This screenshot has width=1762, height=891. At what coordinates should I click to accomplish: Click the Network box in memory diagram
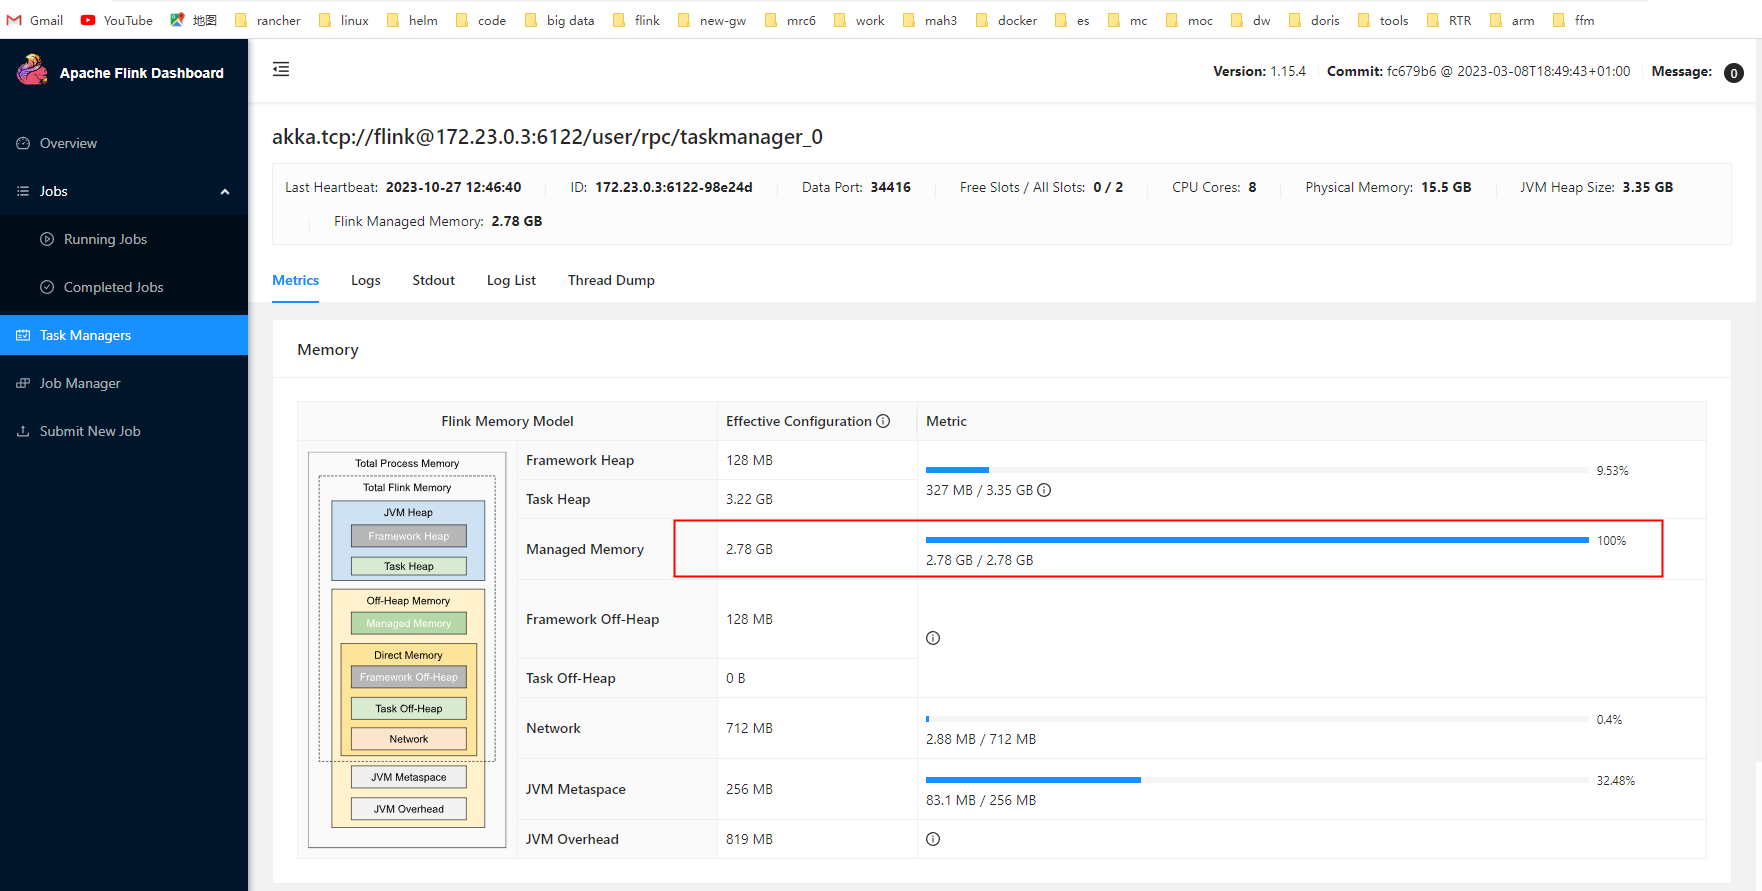pos(409,739)
